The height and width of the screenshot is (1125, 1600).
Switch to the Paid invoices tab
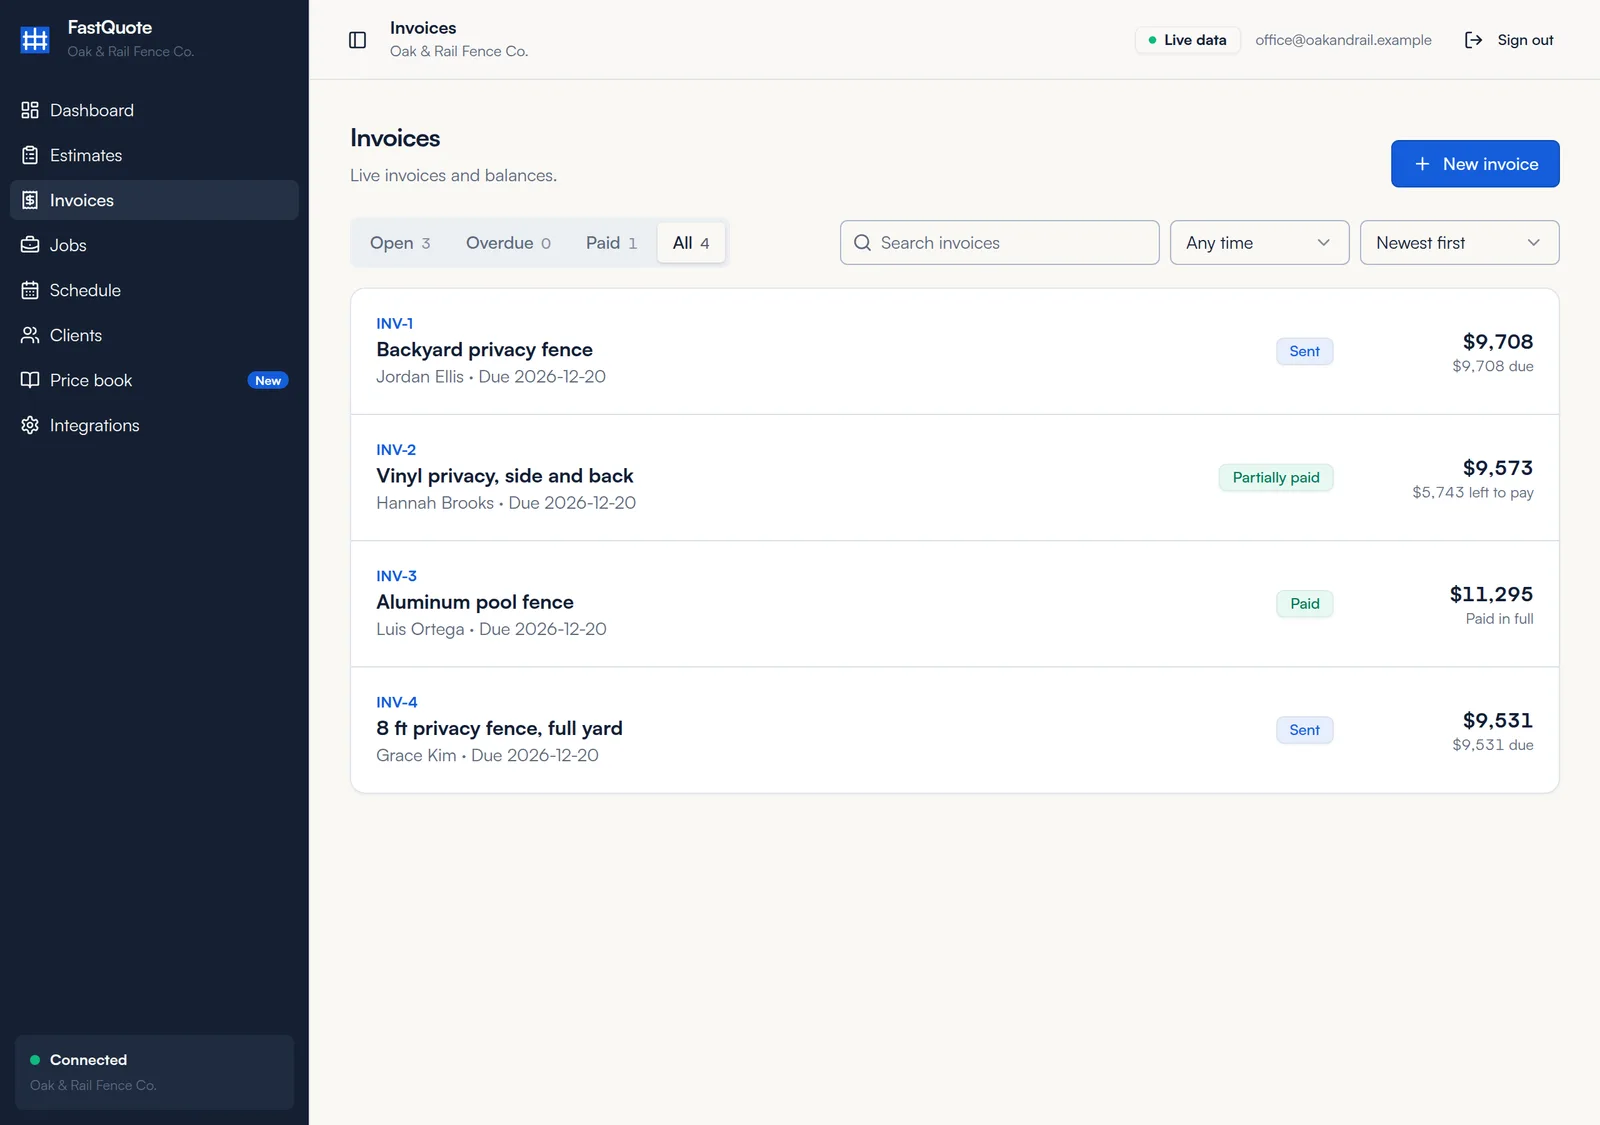pyautogui.click(x=611, y=243)
